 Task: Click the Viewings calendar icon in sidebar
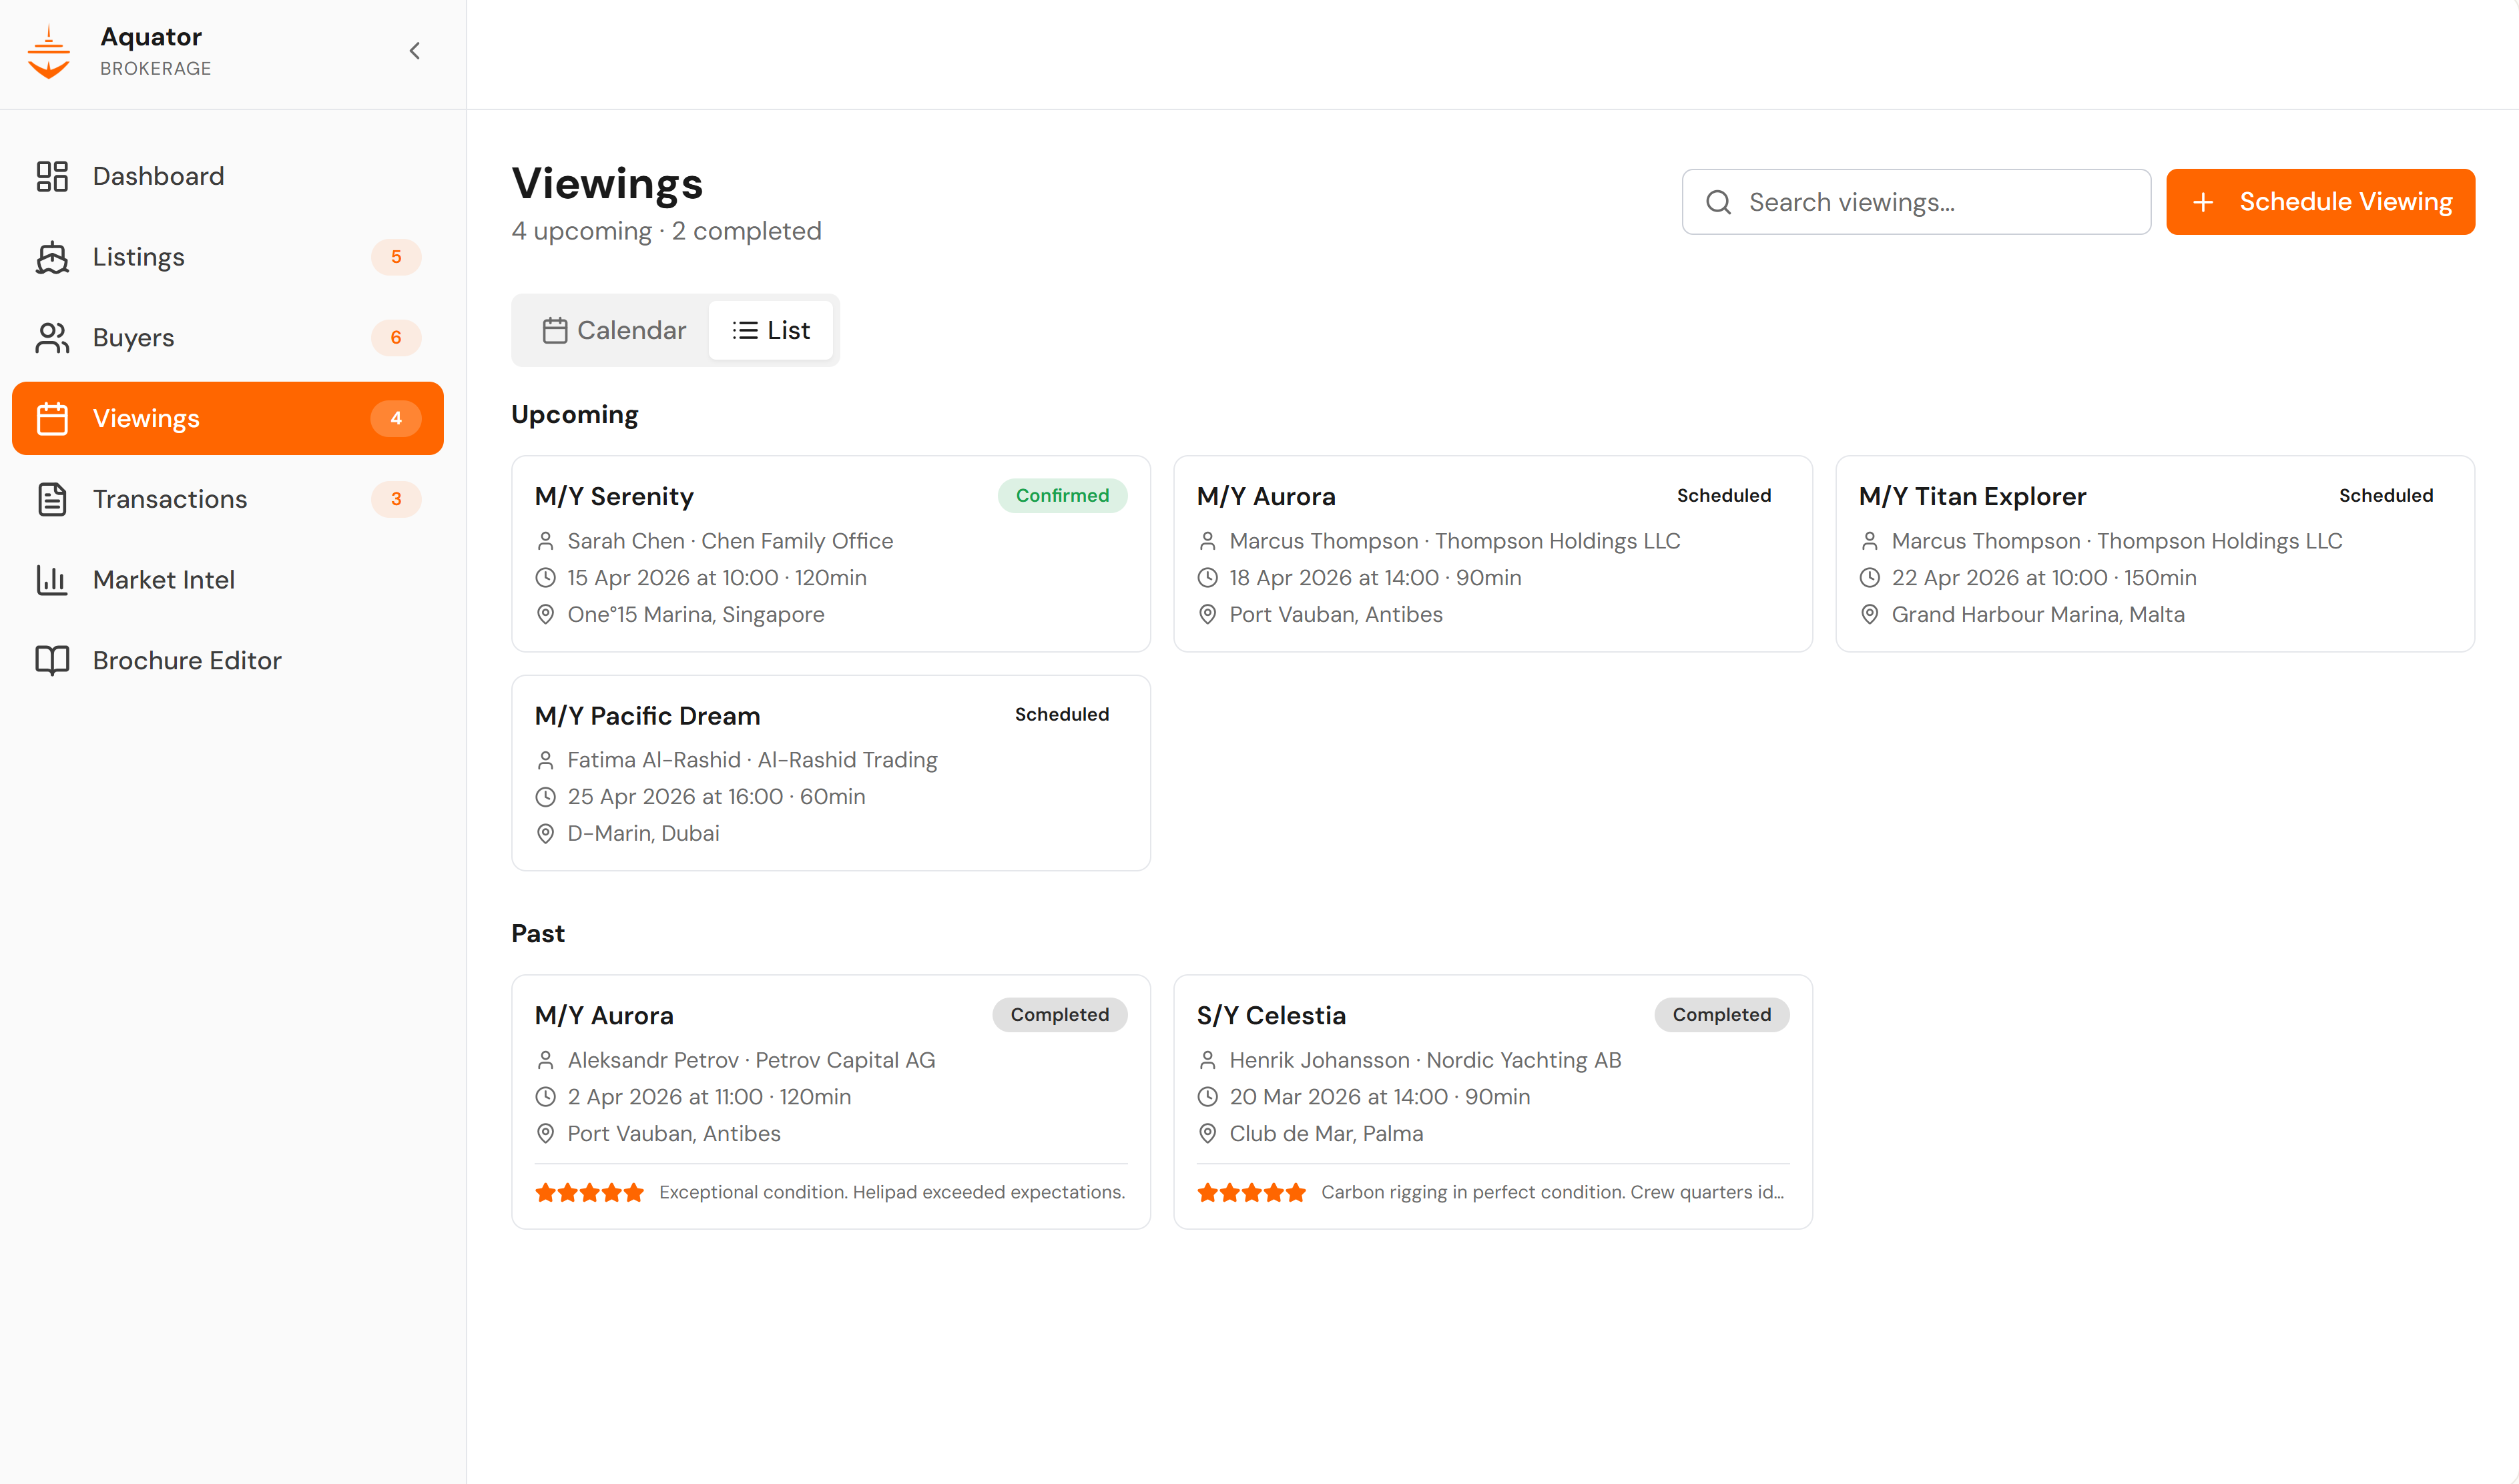52,418
